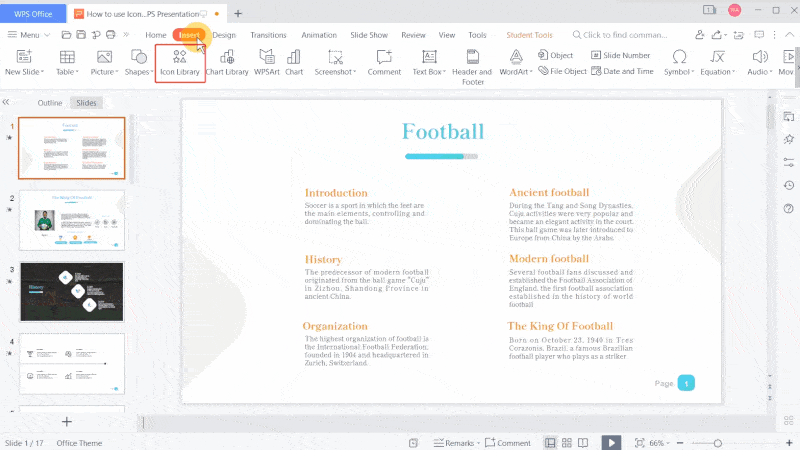The width and height of the screenshot is (800, 450).
Task: Add a new slide with plus button
Action: point(67,422)
